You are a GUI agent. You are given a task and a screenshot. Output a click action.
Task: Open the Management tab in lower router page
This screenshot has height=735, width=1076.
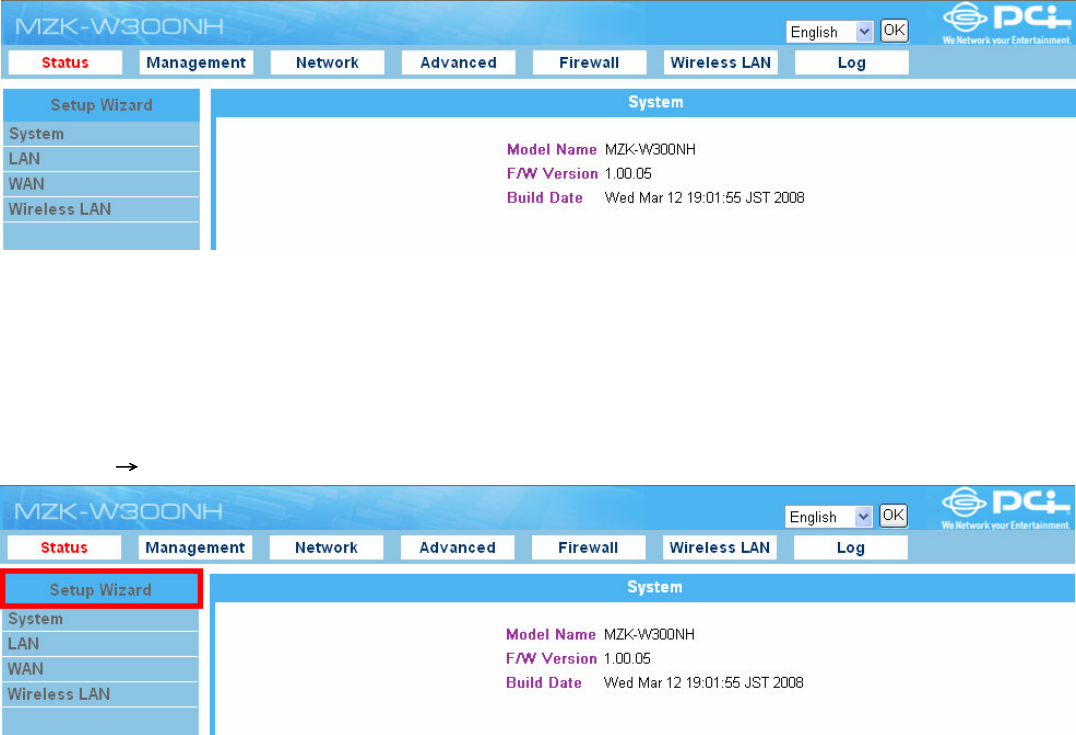196,548
